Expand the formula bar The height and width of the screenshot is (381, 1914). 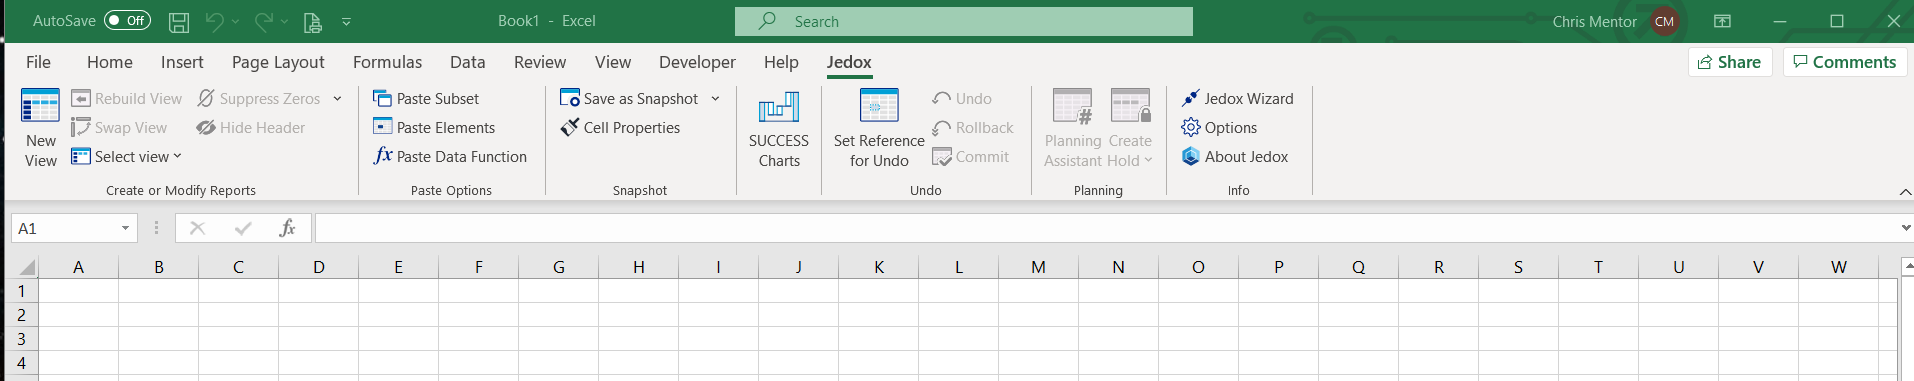[1905, 228]
